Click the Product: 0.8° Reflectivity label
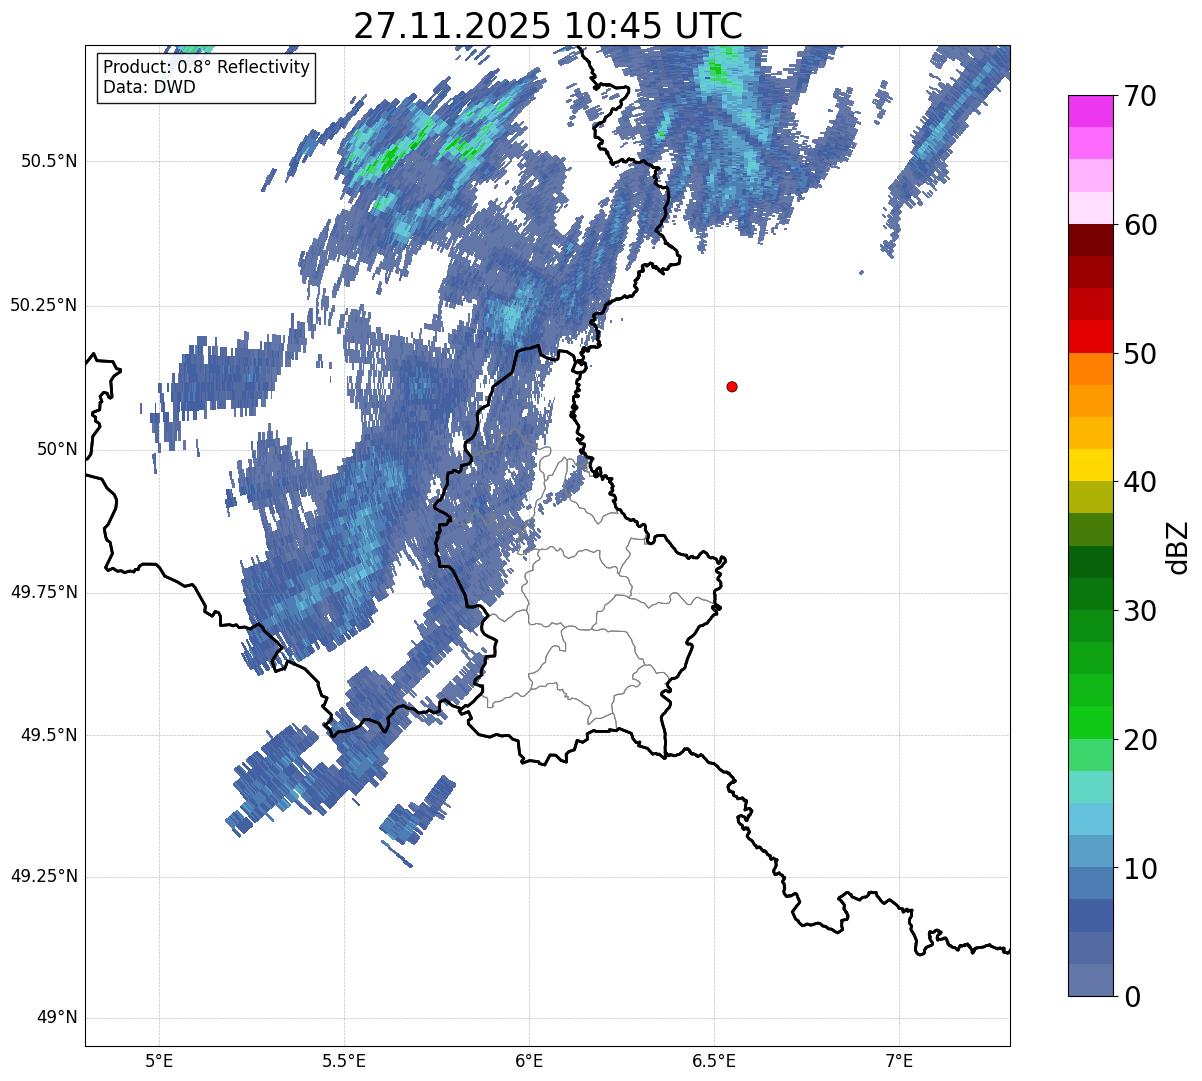This screenshot has height=1081, width=1202. (207, 67)
